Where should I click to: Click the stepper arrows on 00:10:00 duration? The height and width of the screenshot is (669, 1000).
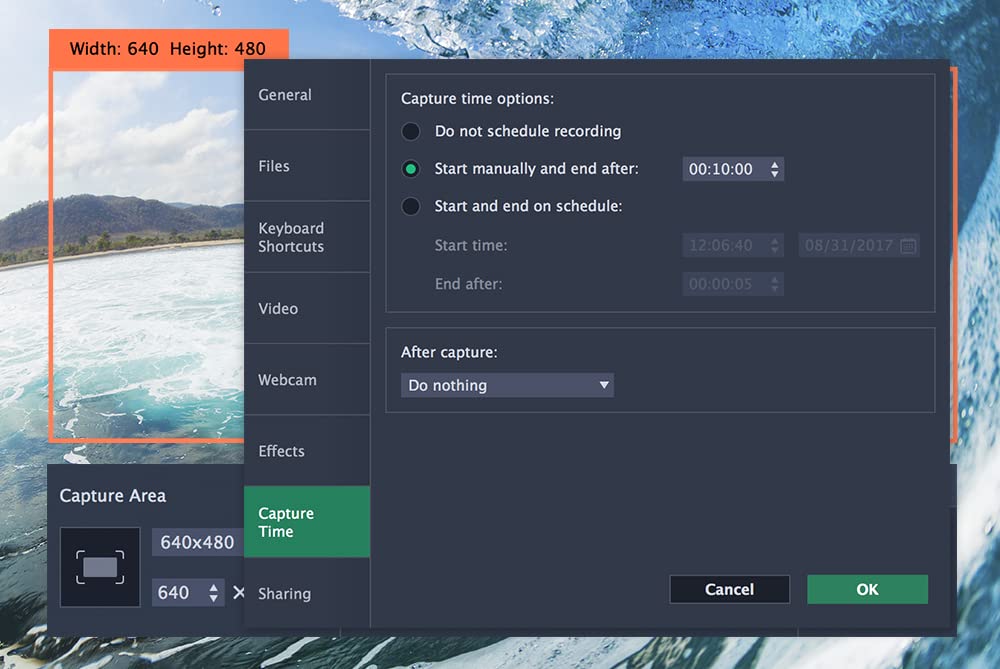[775, 170]
